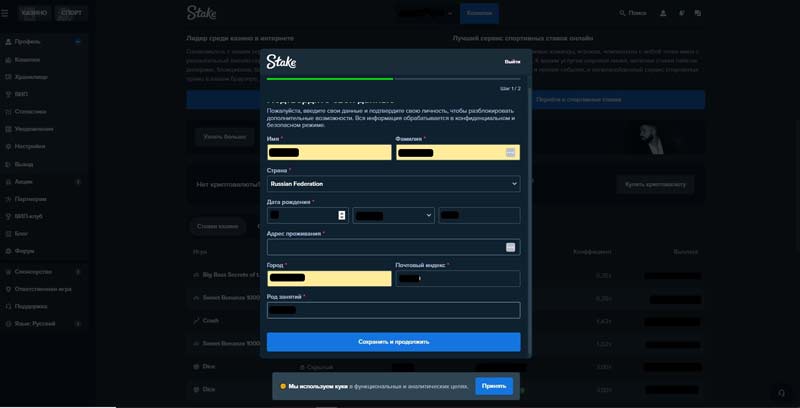Click the Stake logo in the dialog header
The width and height of the screenshot is (800, 408).
(281, 62)
